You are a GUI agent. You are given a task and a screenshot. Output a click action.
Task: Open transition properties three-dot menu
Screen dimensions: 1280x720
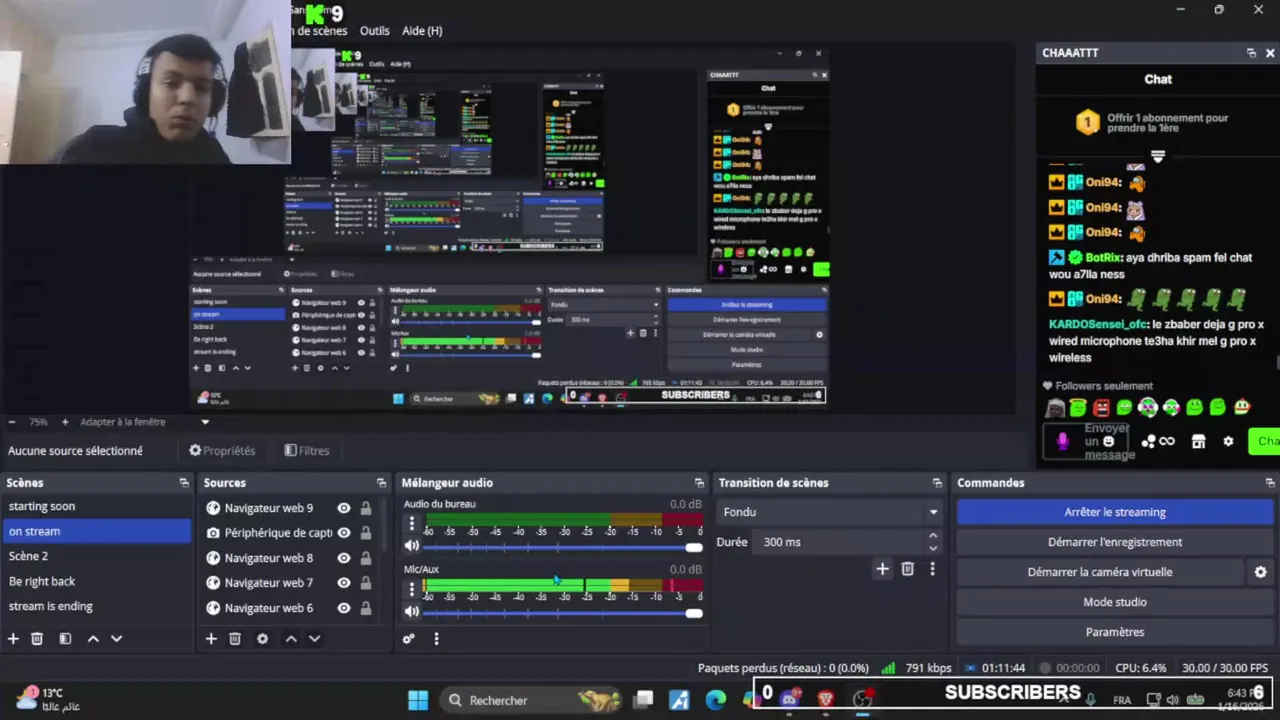coord(932,569)
